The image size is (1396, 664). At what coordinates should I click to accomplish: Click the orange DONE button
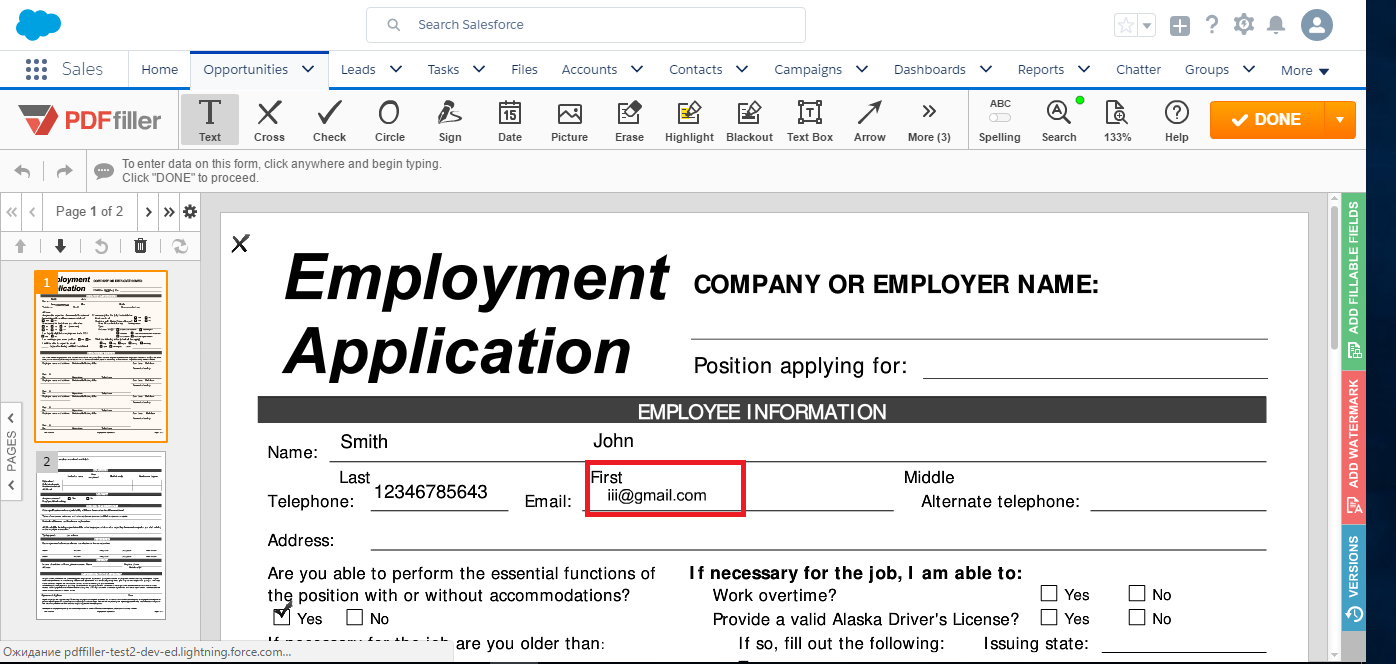click(x=1267, y=120)
